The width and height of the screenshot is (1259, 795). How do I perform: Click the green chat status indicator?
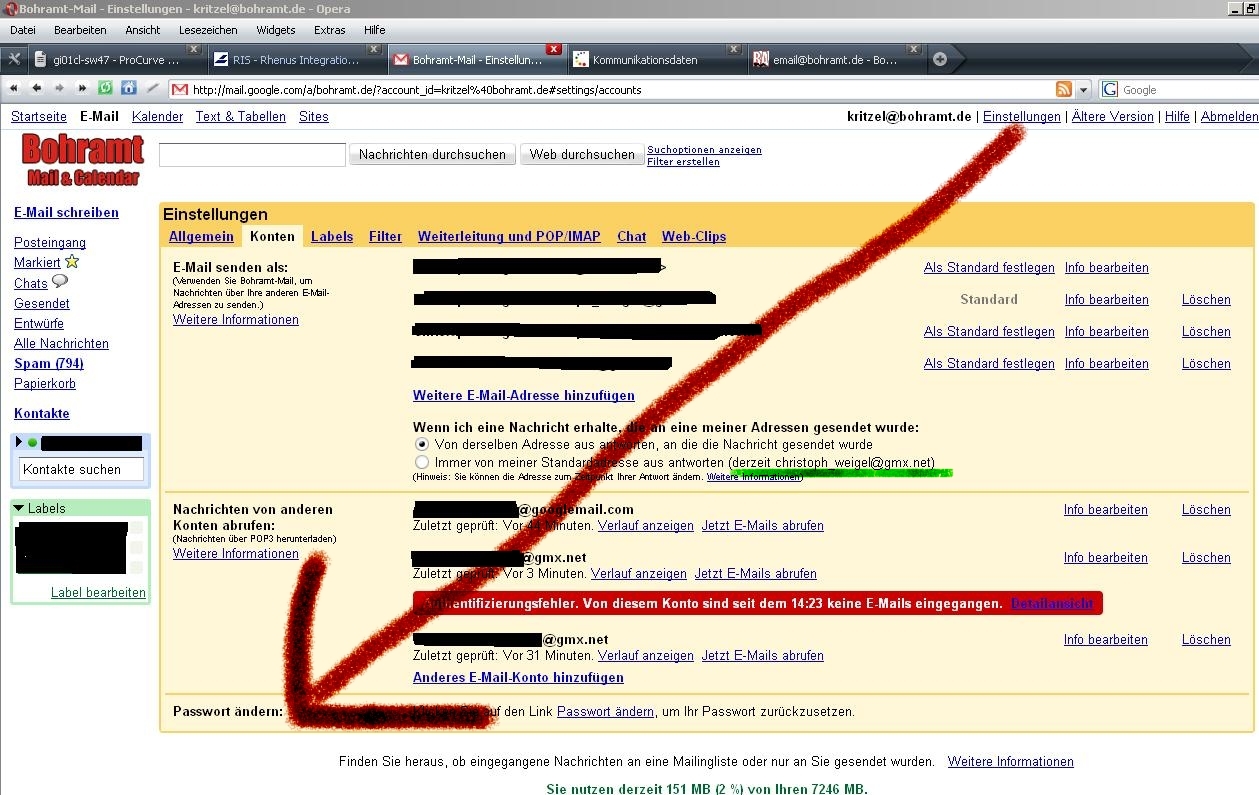tap(32, 443)
